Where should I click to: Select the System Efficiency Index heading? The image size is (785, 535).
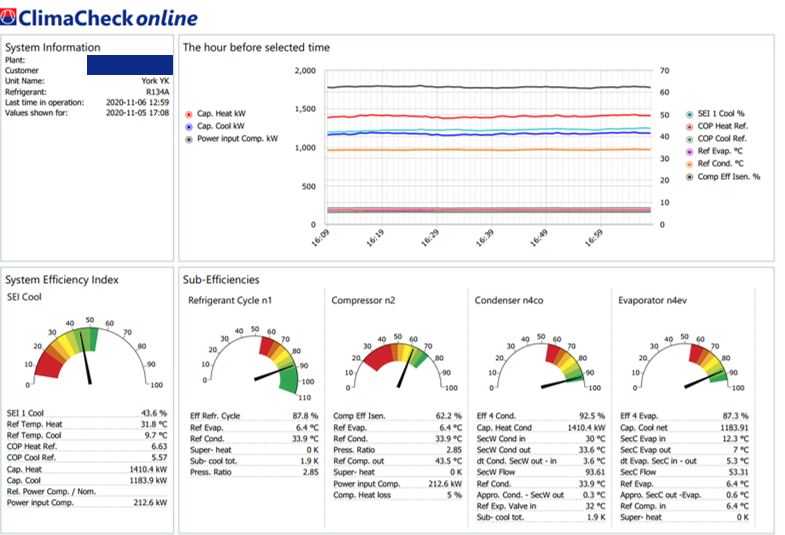pos(62,280)
